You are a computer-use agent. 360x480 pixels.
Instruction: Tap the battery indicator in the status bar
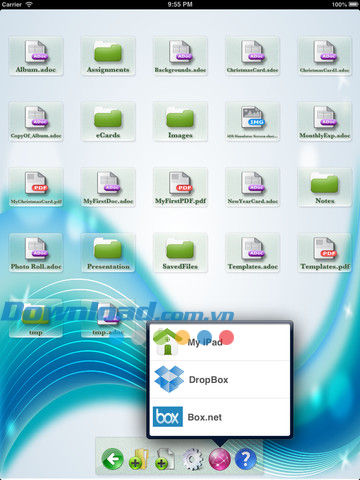353,5
